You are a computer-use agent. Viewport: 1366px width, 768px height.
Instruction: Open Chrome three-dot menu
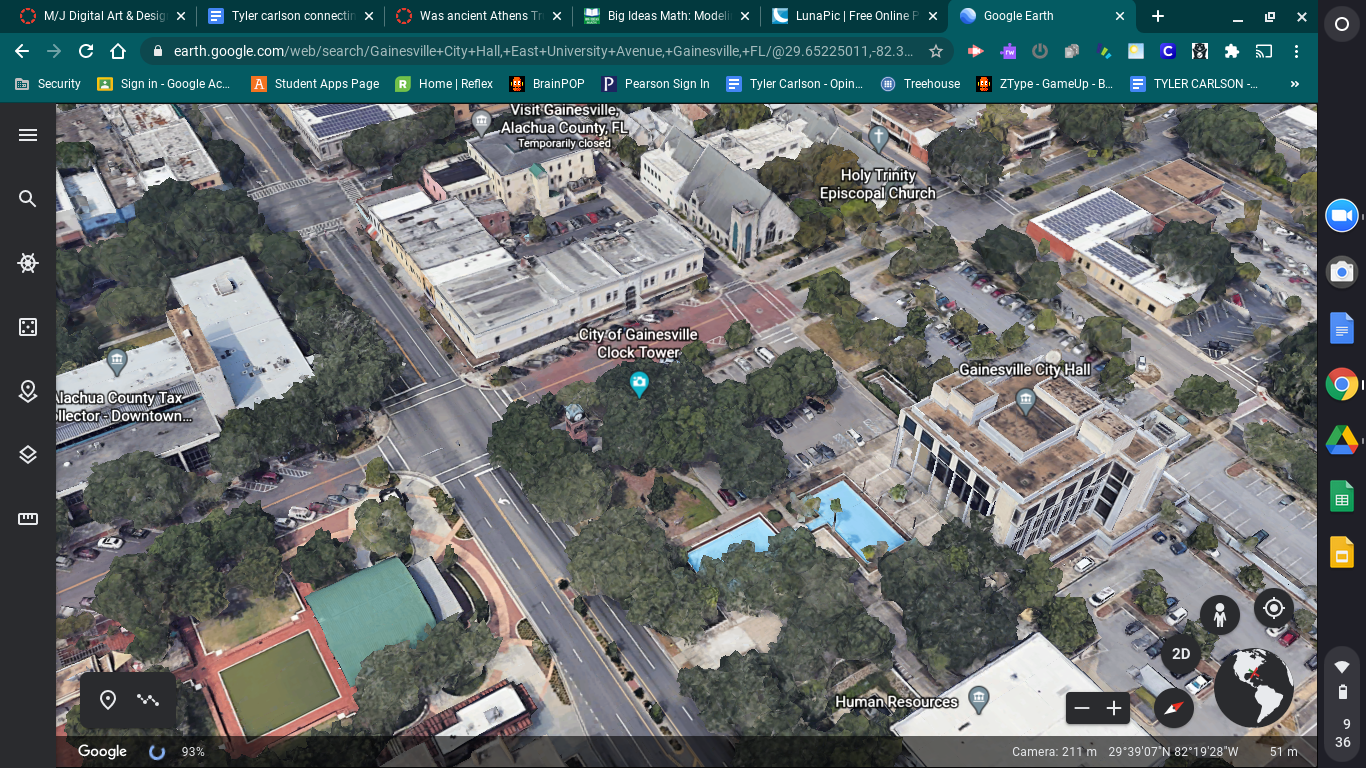tap(1297, 51)
